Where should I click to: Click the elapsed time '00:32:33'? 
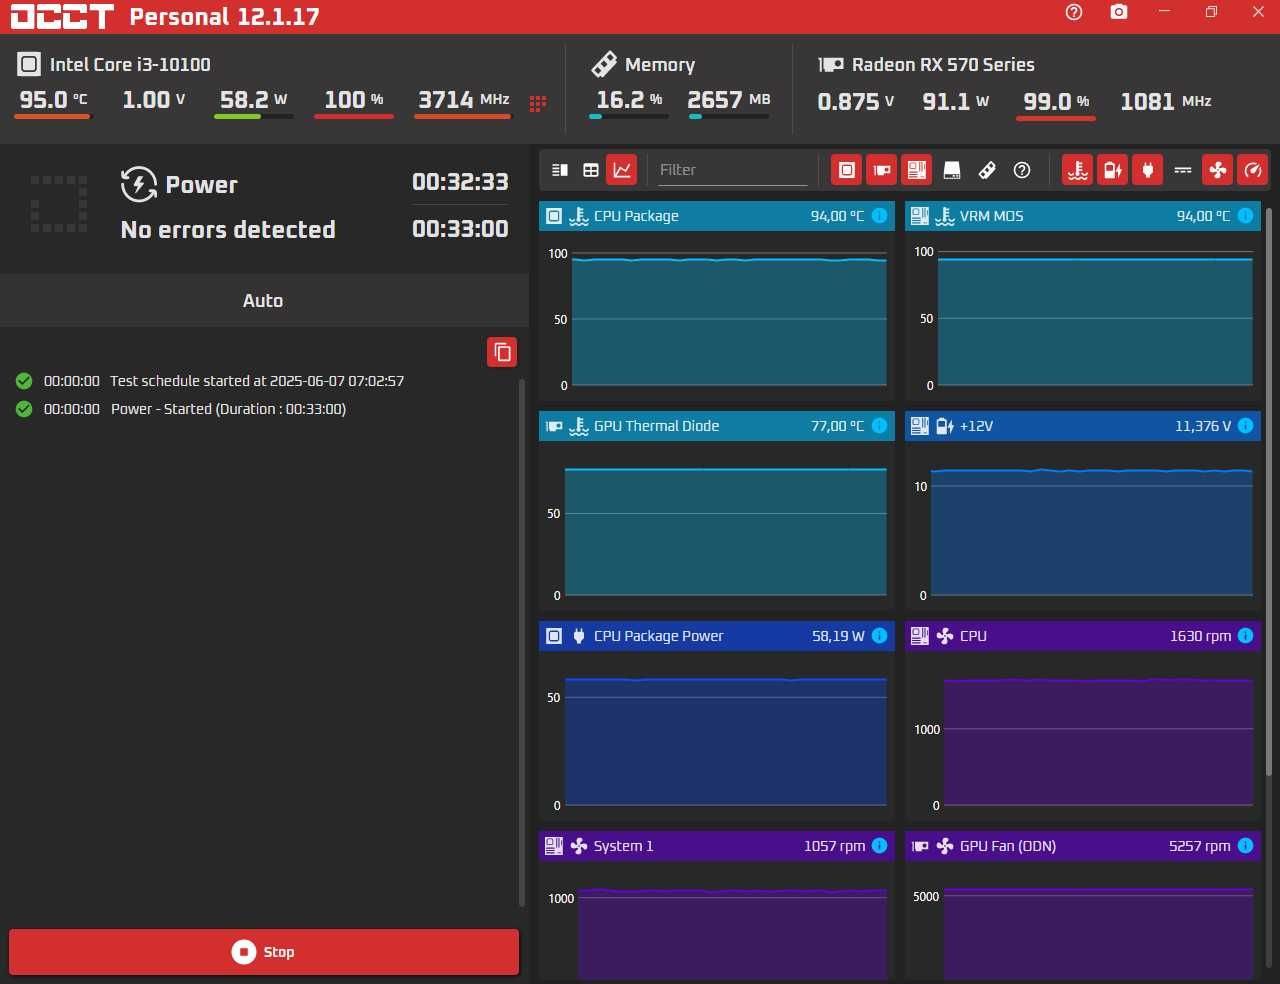pos(460,182)
